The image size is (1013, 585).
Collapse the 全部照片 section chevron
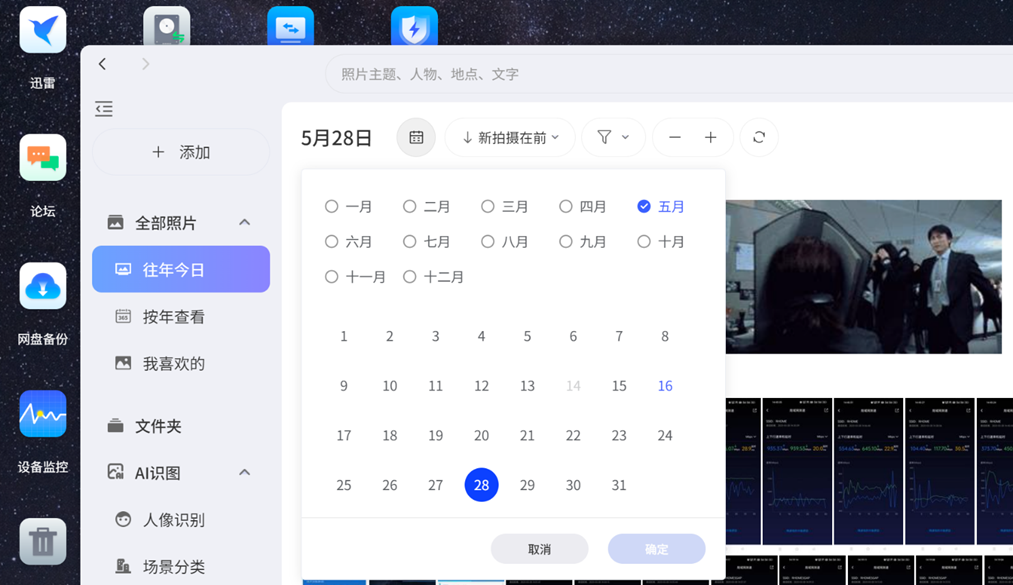[x=244, y=222]
